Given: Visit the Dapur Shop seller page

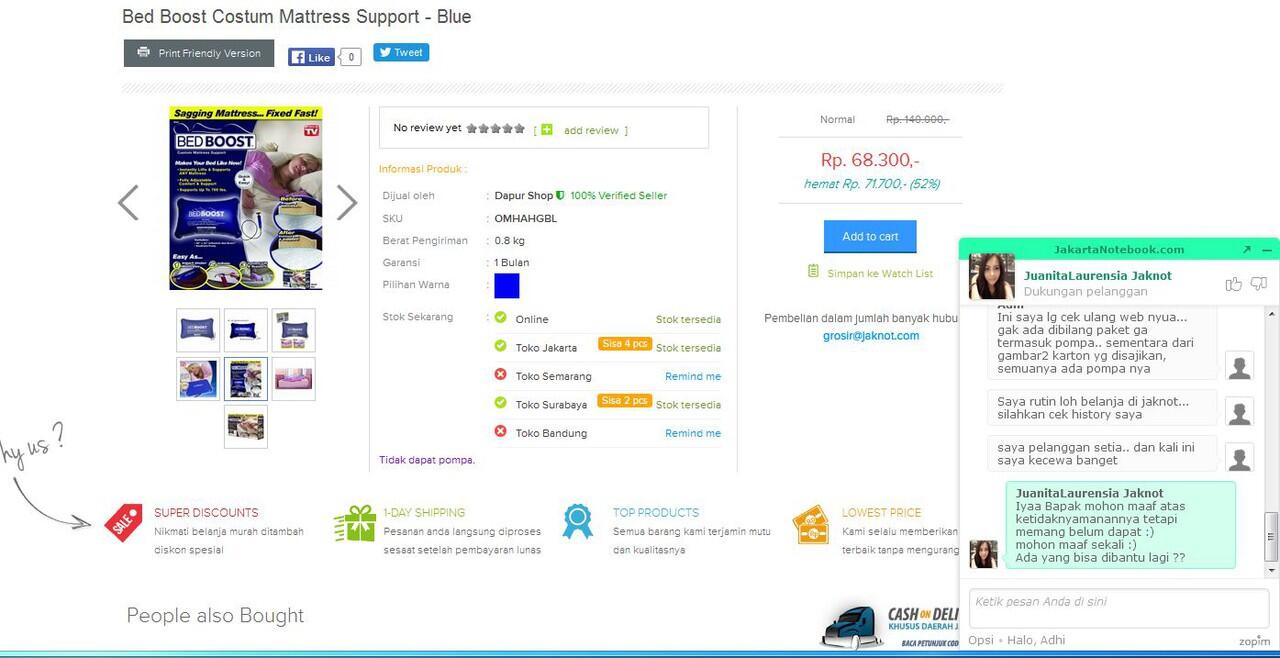Looking at the screenshot, I should click(524, 195).
